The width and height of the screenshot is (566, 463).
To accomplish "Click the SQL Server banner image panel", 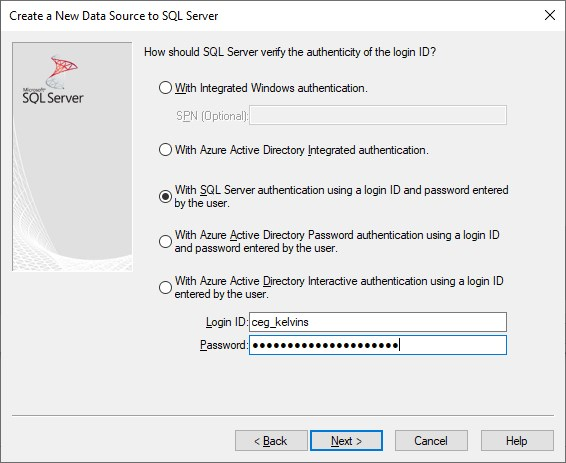I will (x=72, y=156).
